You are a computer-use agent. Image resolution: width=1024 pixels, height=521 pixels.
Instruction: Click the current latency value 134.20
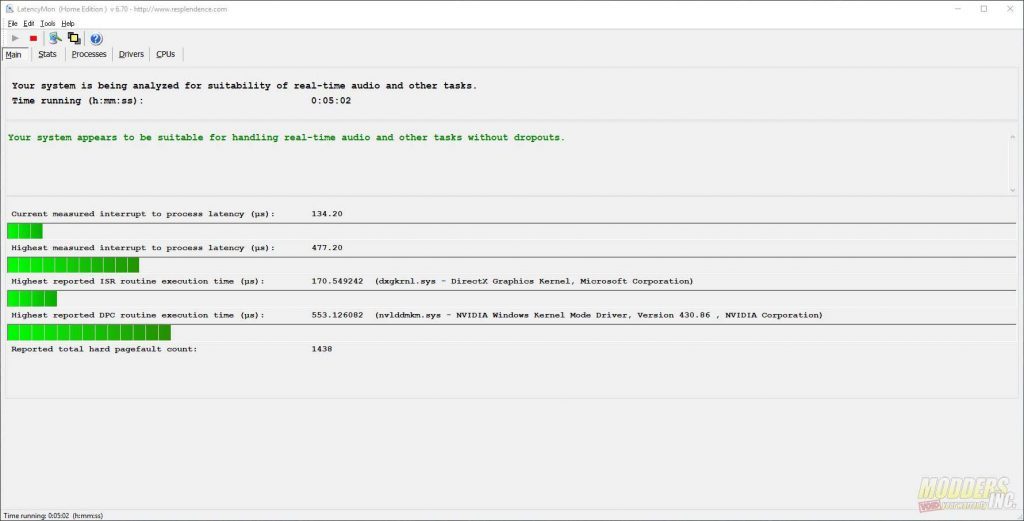(327, 214)
